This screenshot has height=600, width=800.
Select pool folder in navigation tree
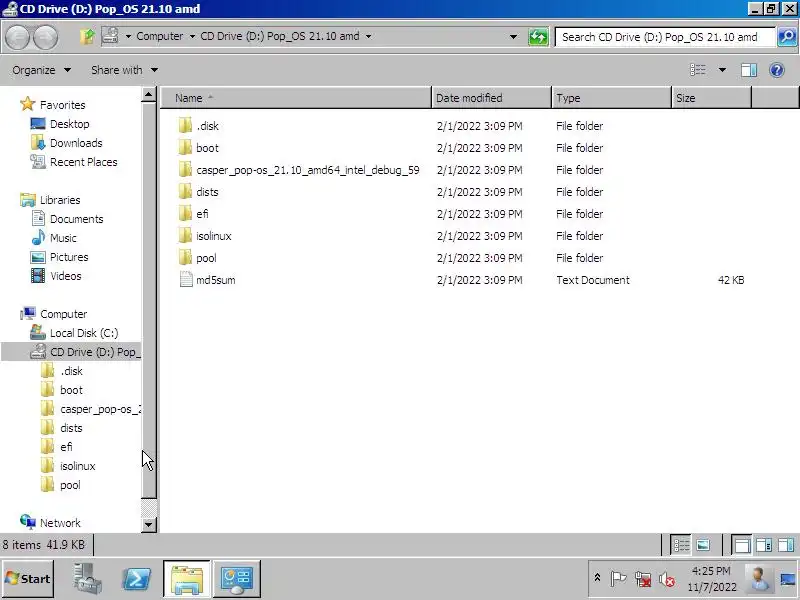click(x=70, y=485)
